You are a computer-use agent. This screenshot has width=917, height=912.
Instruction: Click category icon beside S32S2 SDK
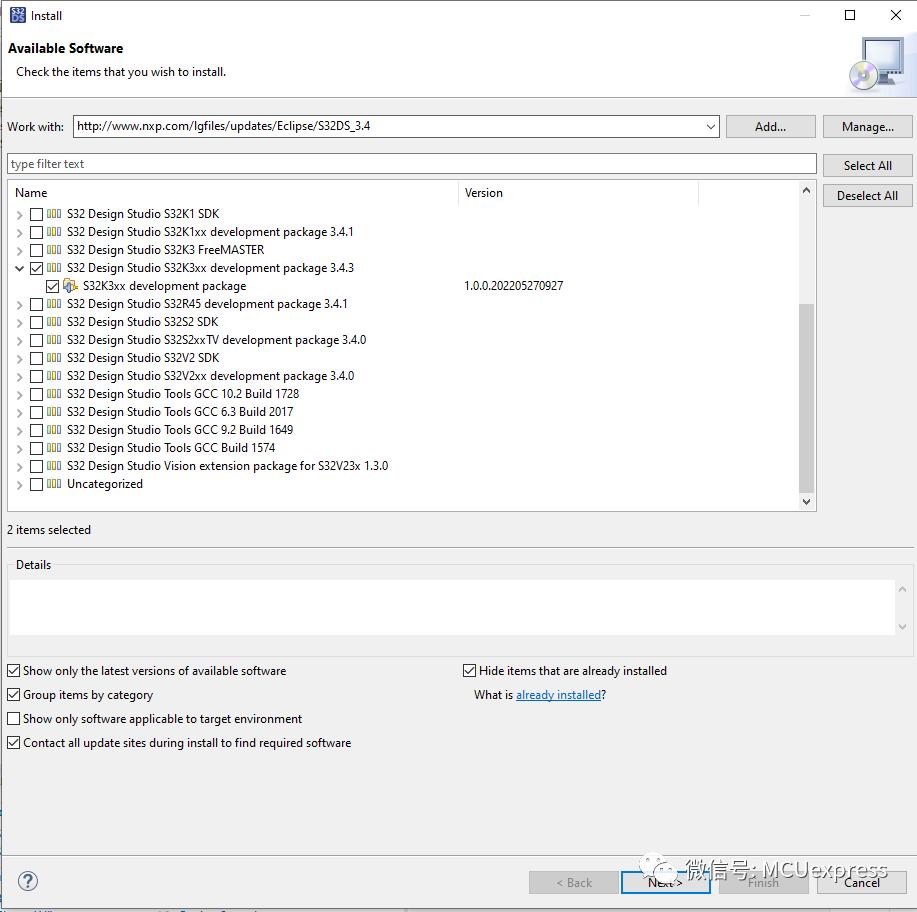54,322
